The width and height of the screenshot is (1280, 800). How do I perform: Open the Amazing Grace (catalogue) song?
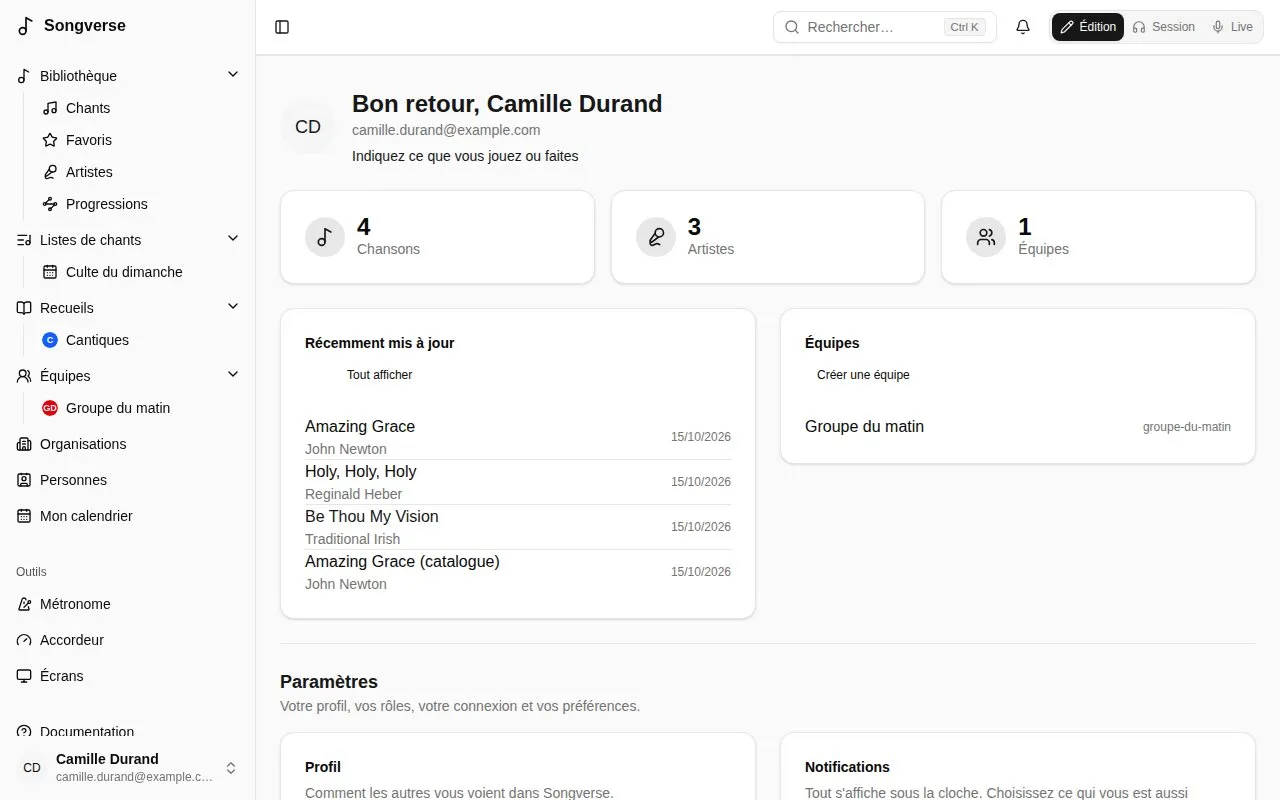518,572
